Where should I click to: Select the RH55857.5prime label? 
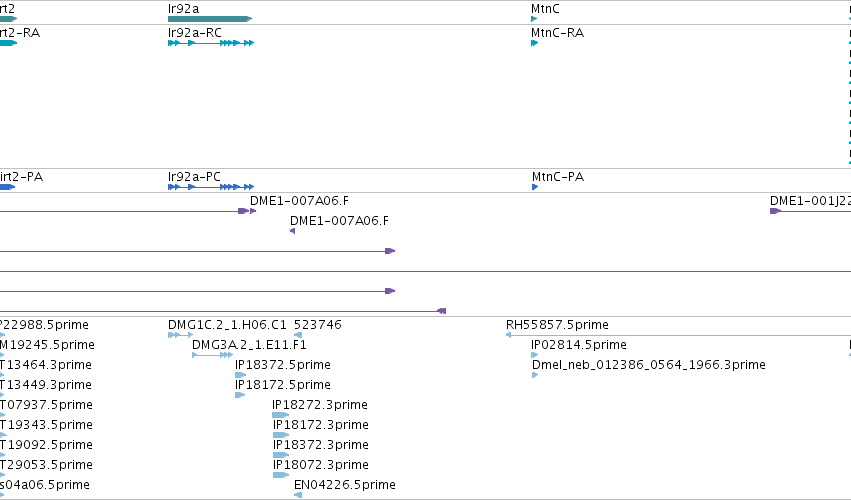557,325
